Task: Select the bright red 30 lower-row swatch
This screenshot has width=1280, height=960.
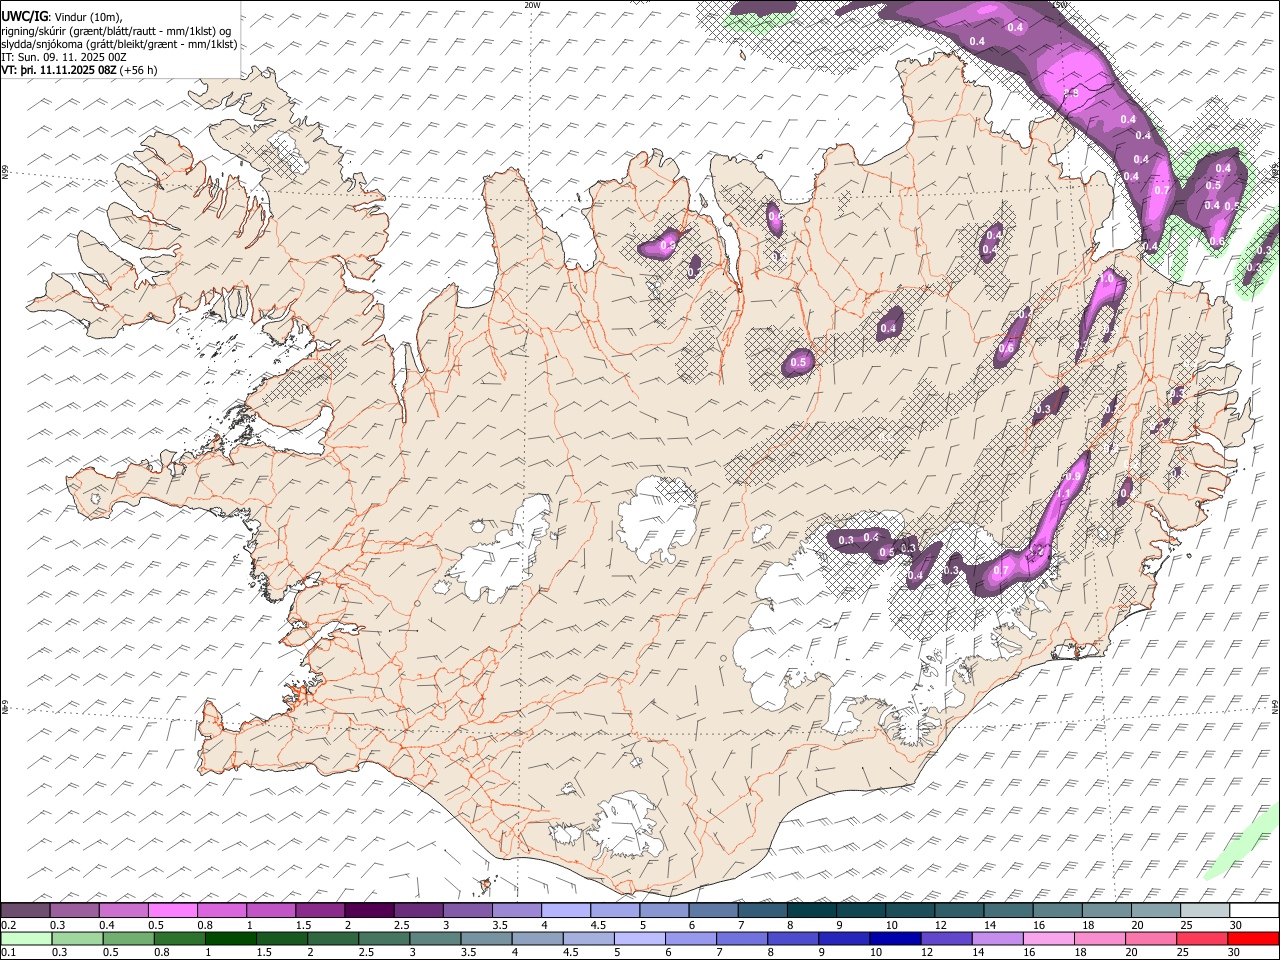Action: click(1254, 938)
